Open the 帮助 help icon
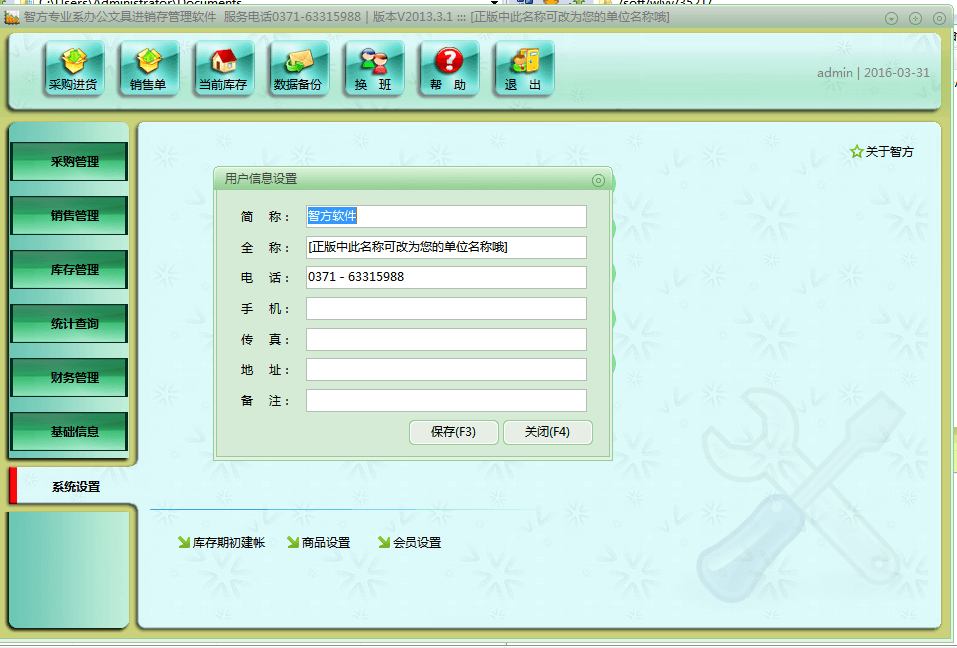The height and width of the screenshot is (648, 957). pyautogui.click(x=448, y=68)
